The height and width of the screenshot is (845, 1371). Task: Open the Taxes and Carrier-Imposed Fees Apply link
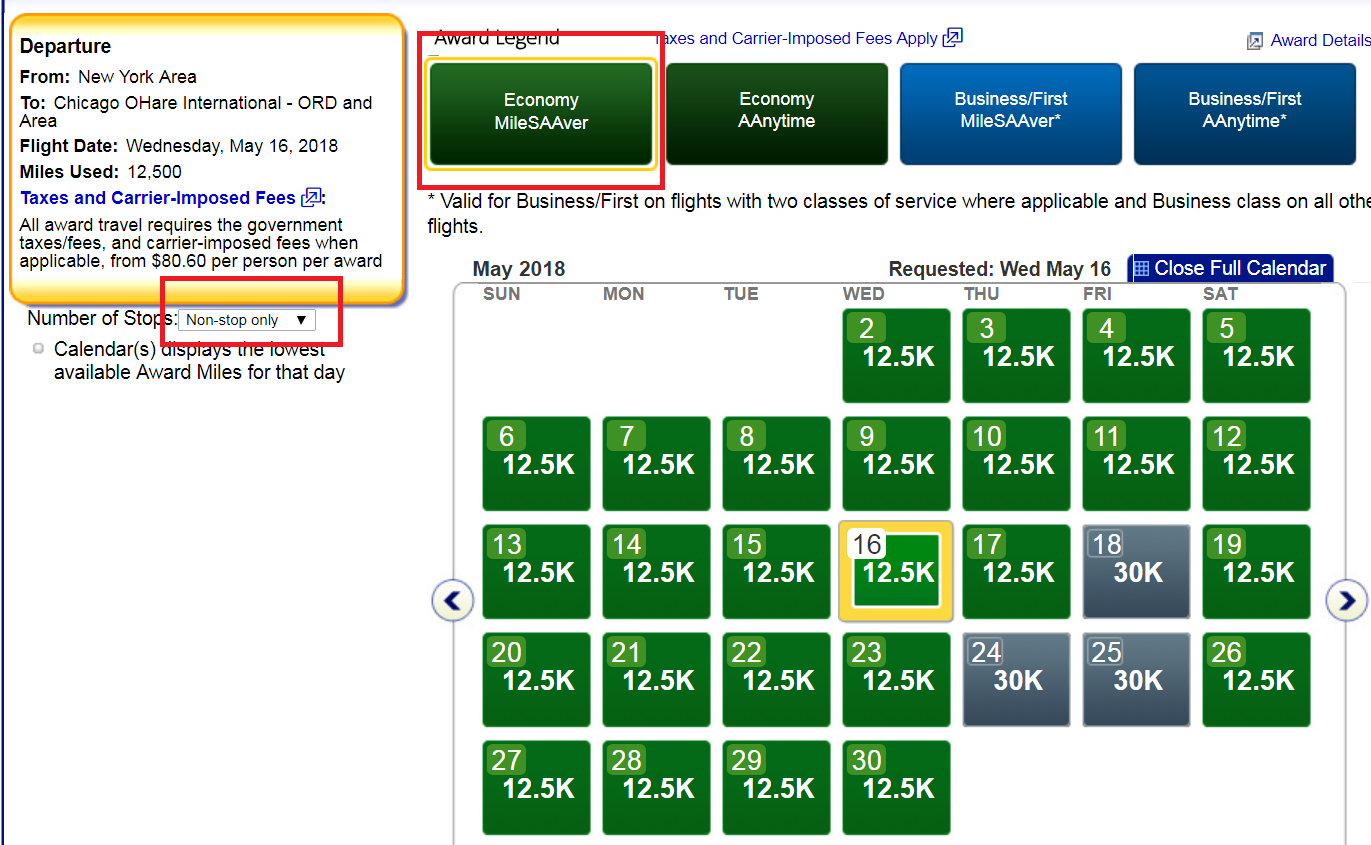(796, 38)
